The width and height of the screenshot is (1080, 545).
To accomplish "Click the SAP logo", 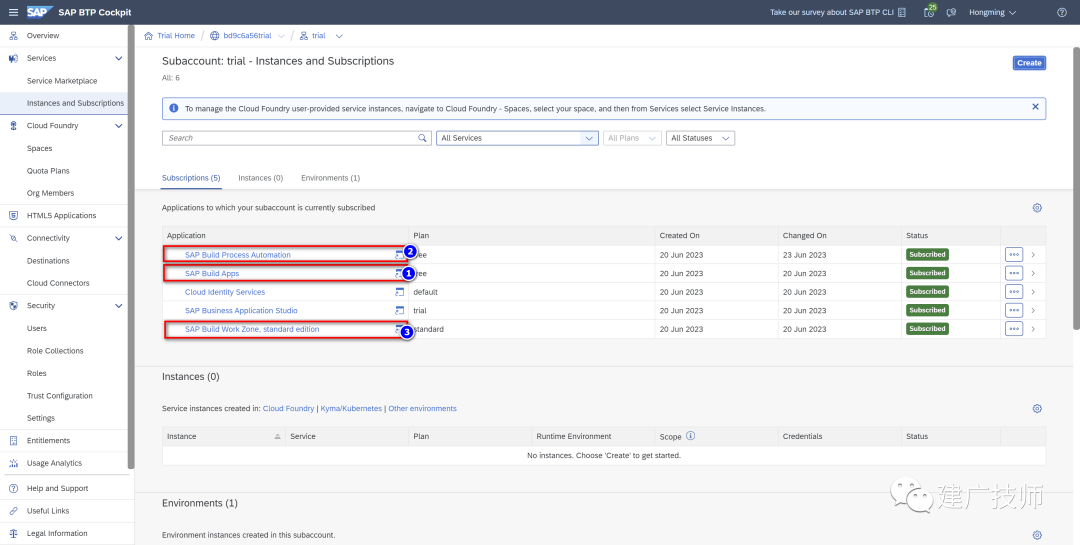I will [x=40, y=12].
